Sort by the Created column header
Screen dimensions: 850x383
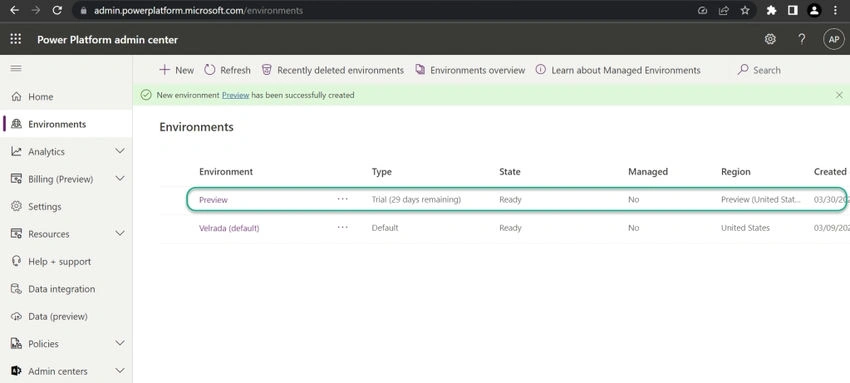pyautogui.click(x=830, y=172)
